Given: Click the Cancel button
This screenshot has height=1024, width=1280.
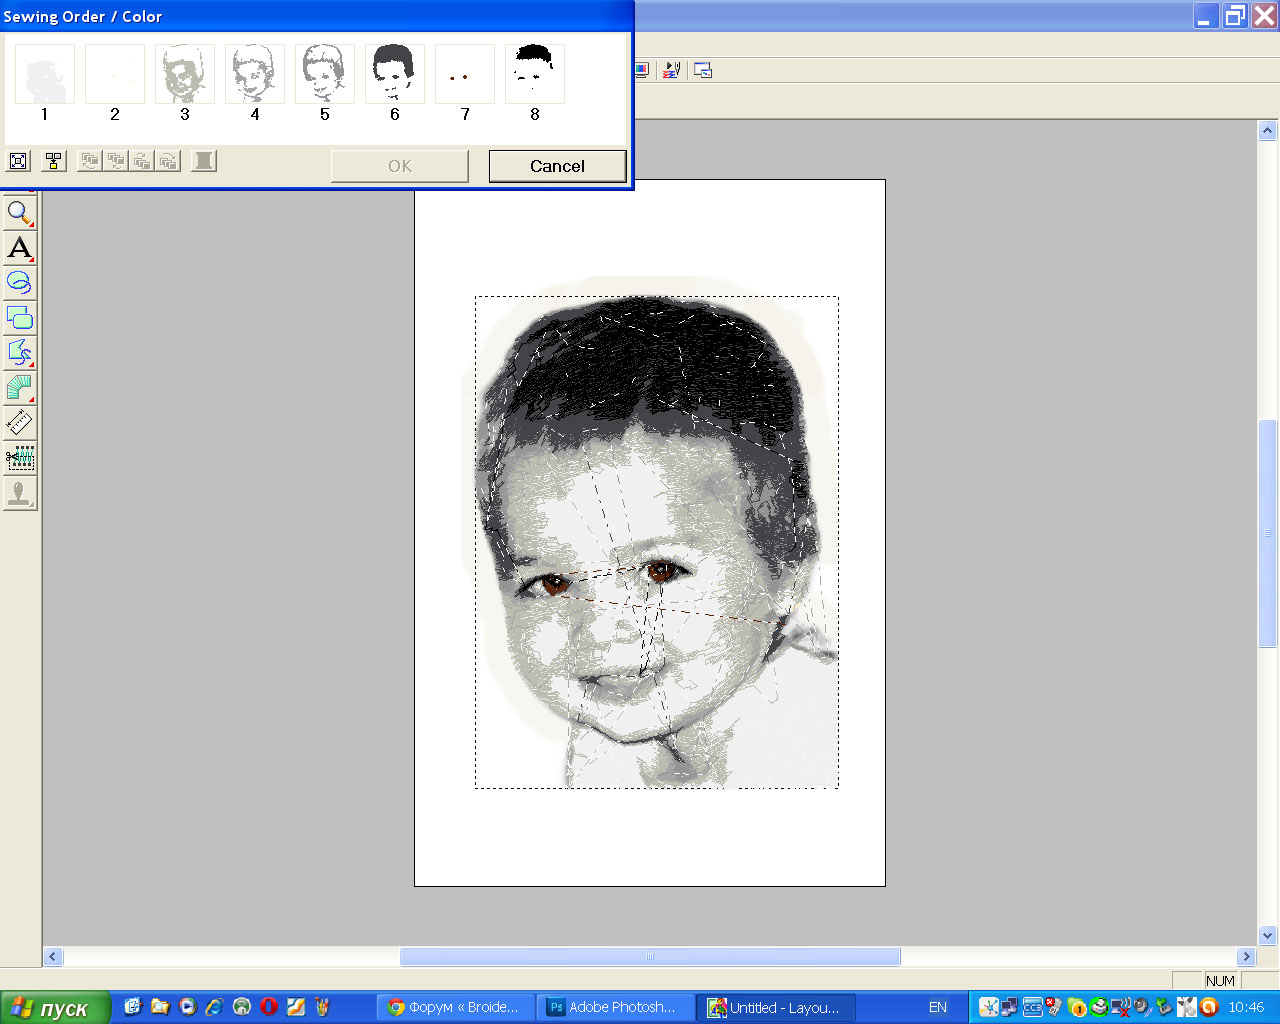Looking at the screenshot, I should [x=557, y=166].
